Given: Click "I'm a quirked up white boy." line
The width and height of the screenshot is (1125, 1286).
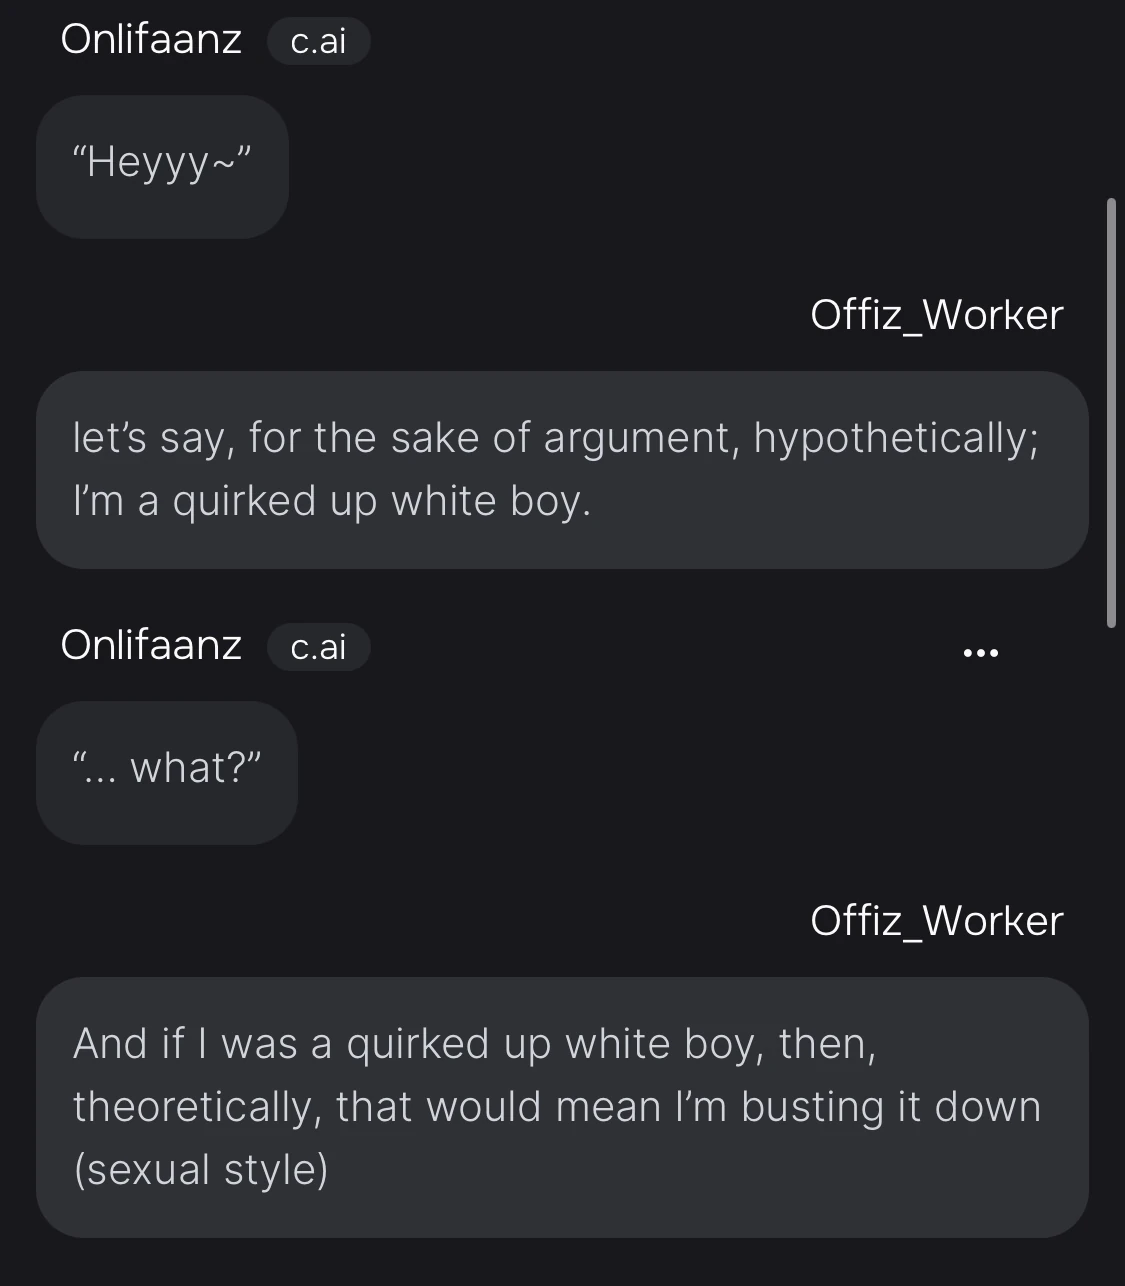Looking at the screenshot, I should [x=332, y=501].
